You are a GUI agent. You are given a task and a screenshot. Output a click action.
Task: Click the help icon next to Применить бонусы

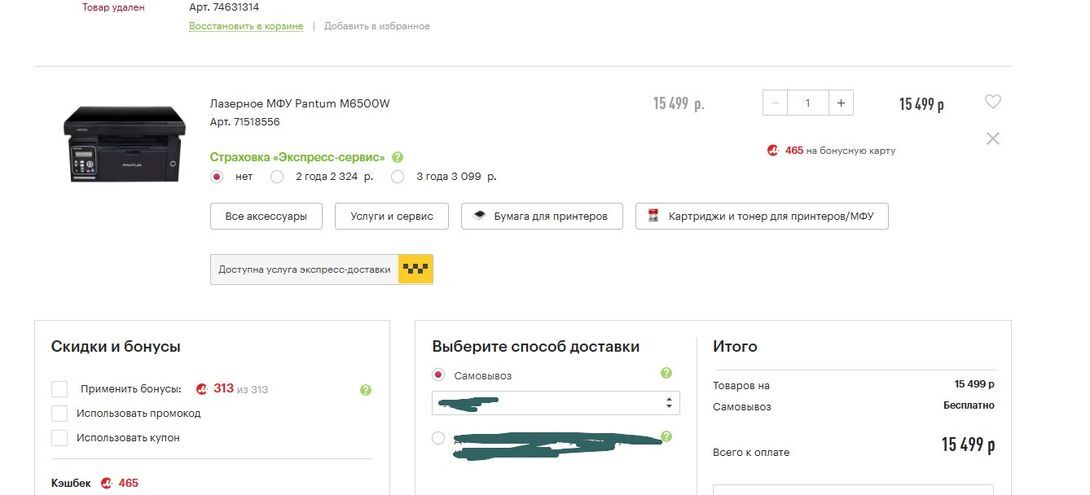click(366, 390)
